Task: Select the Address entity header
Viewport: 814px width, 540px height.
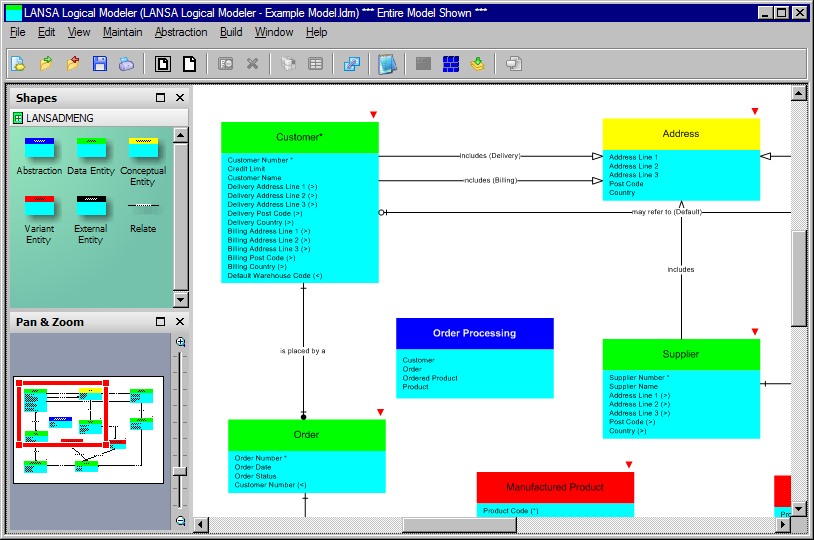Action: tap(681, 134)
